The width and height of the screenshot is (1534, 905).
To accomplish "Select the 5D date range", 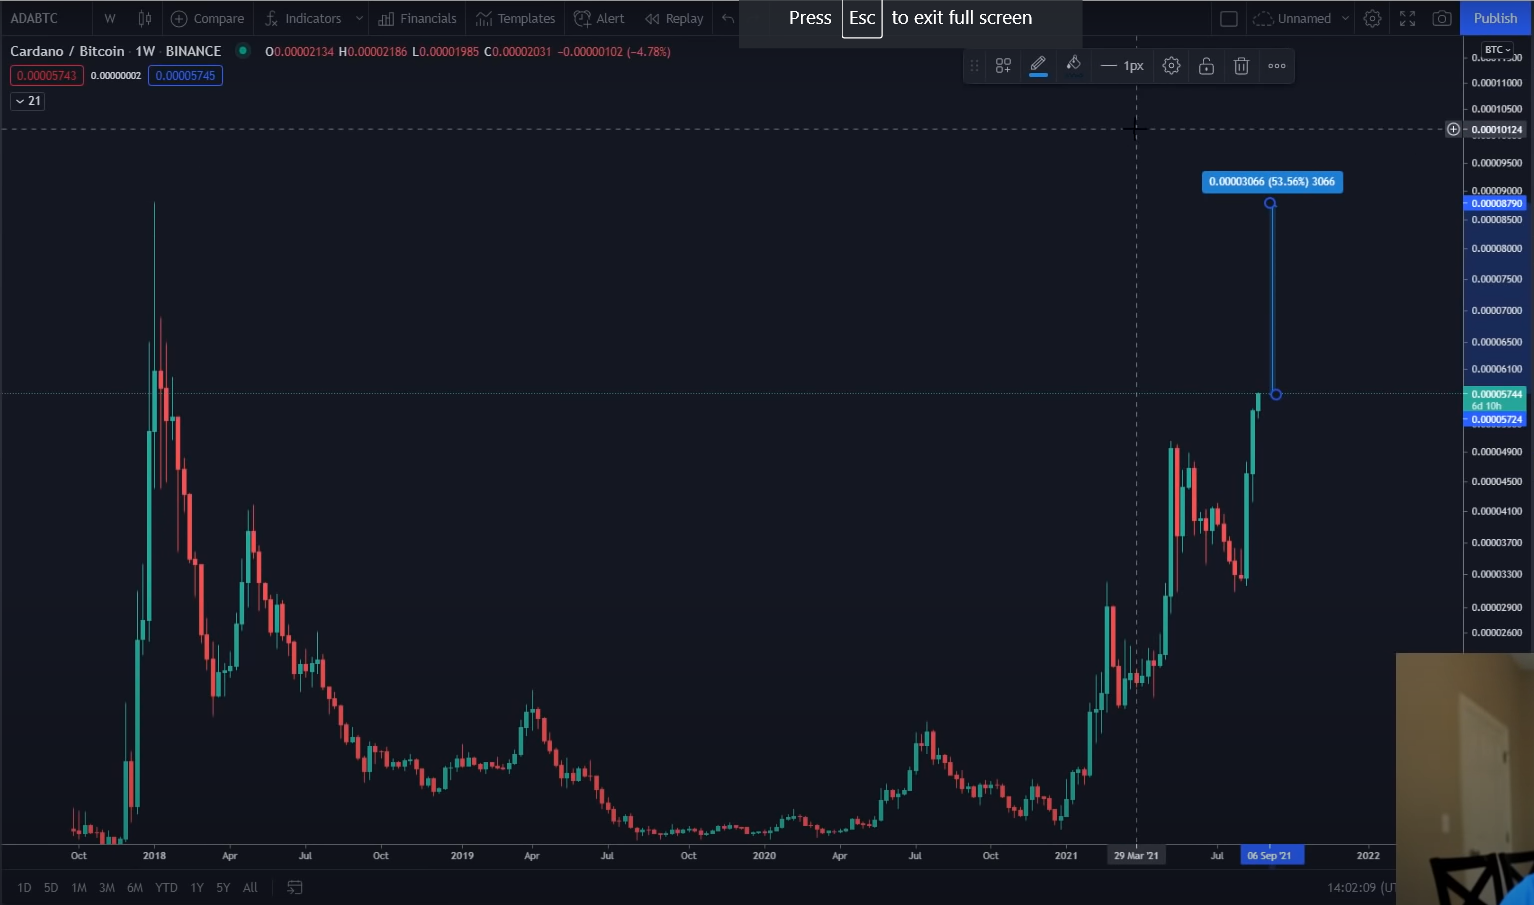I will [51, 888].
